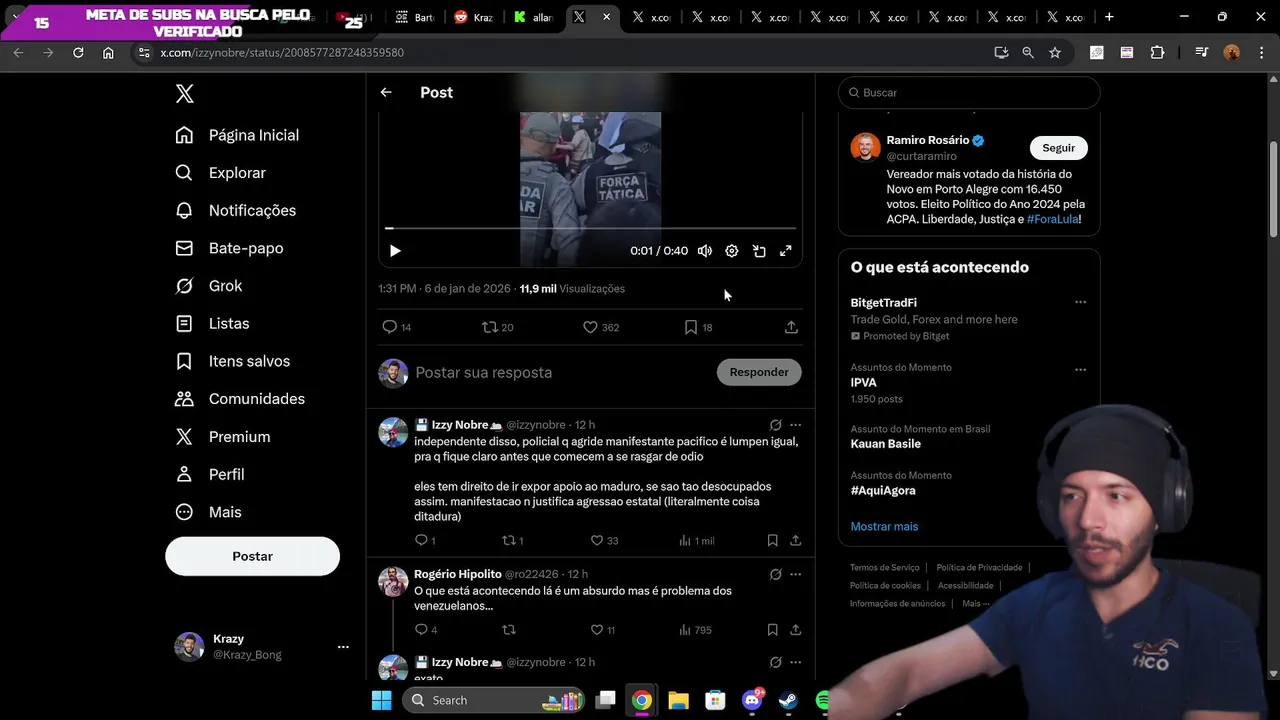The height and width of the screenshot is (720, 1280).
Task: Open Discord from the taskbar
Action: [752, 700]
